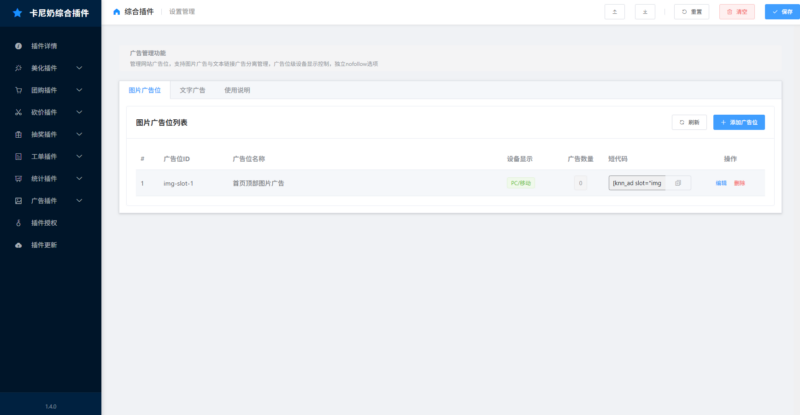Expand the 统计插件 menu group

[79, 178]
